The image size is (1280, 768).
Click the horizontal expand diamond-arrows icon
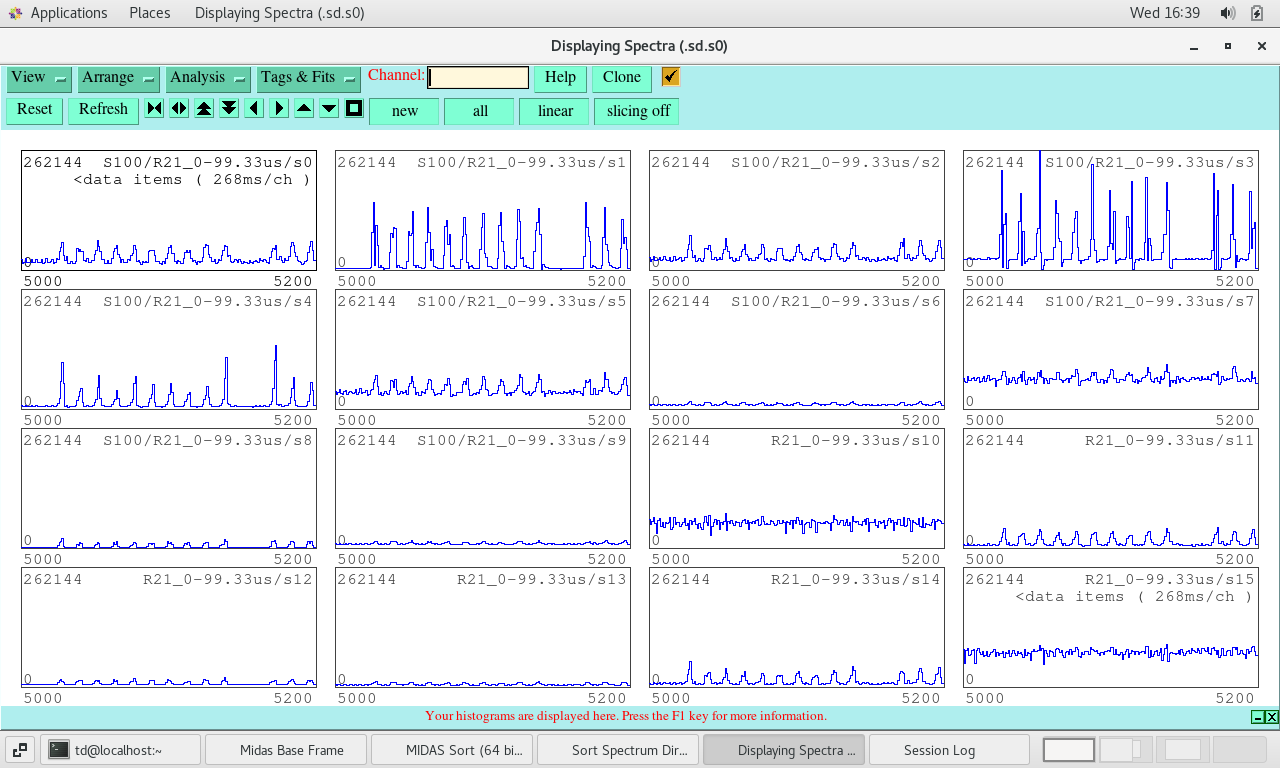(x=179, y=109)
